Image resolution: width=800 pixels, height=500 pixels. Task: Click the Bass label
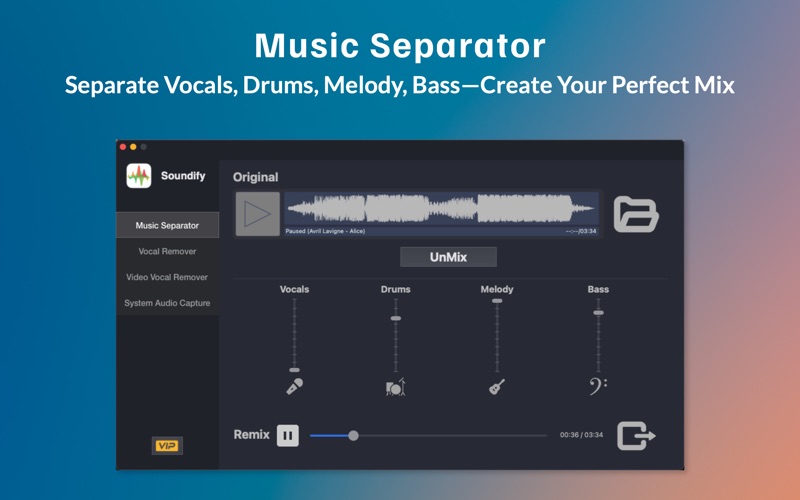point(598,289)
